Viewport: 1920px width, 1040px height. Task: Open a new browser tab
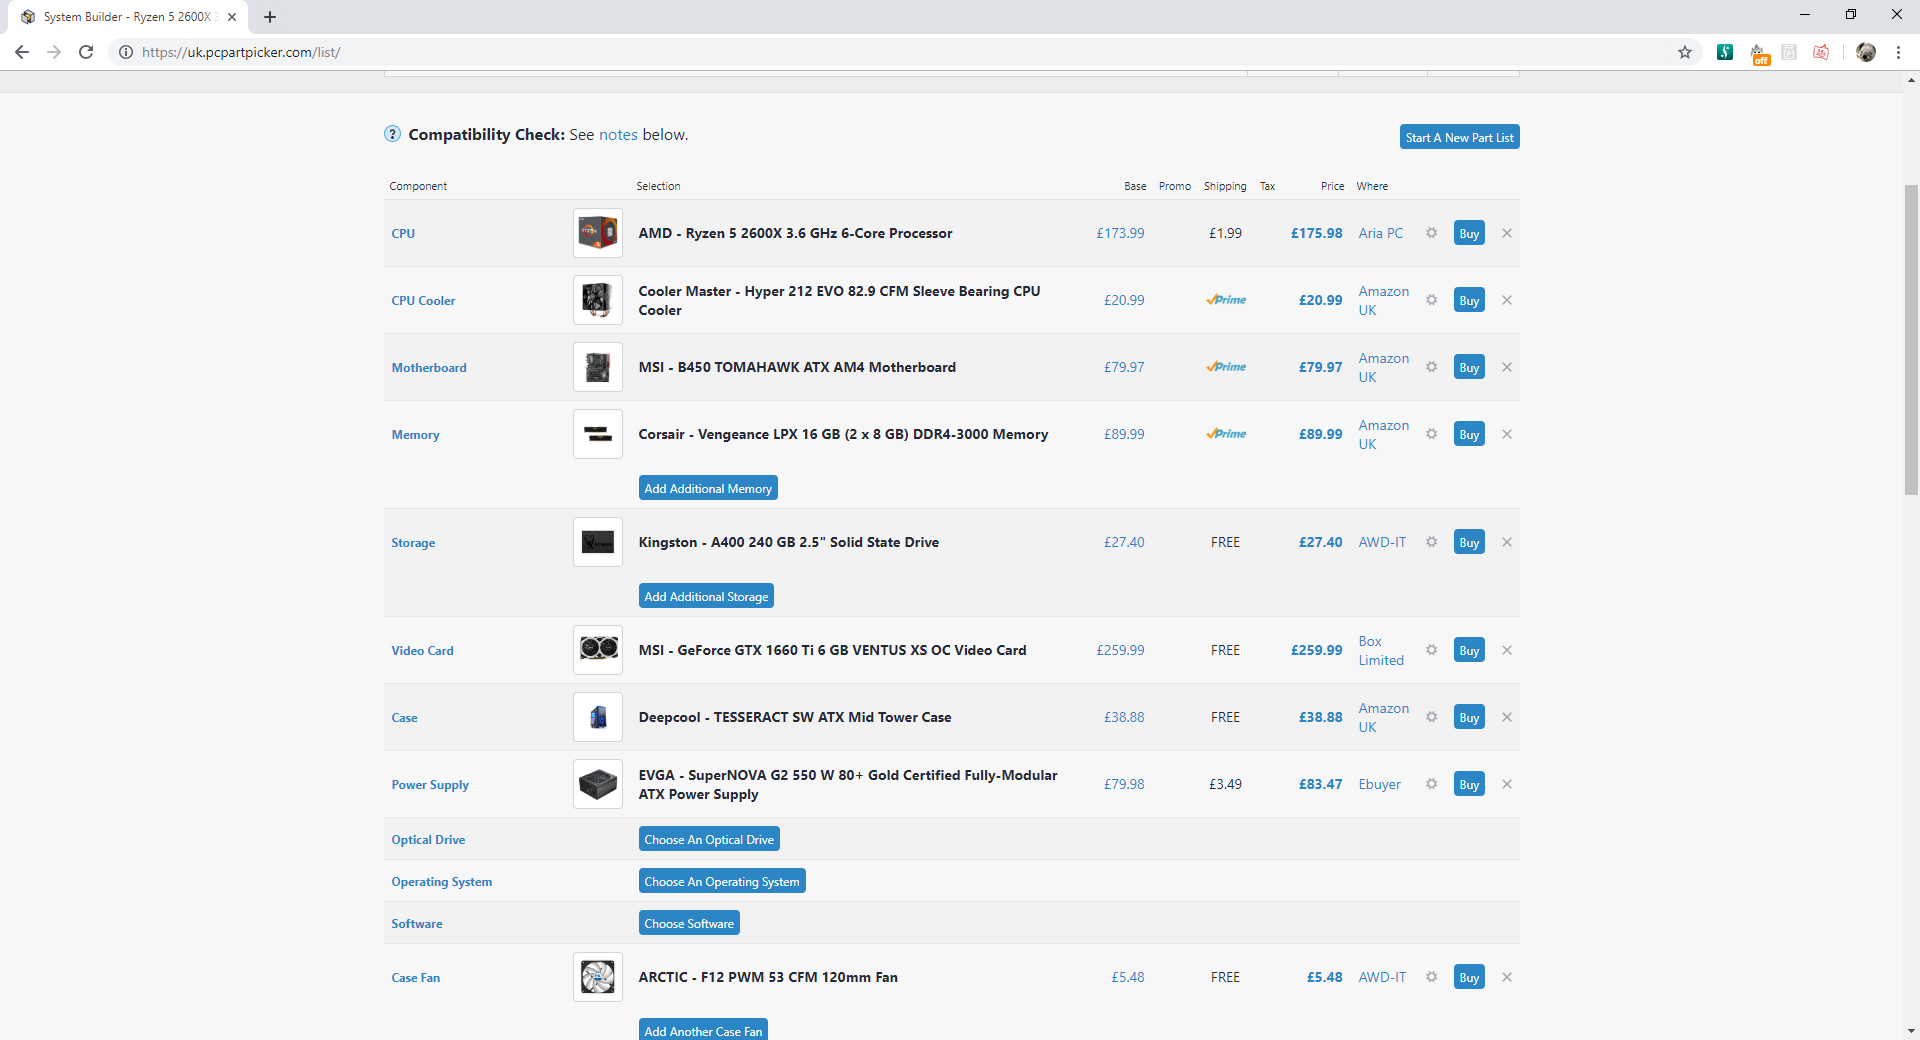click(x=270, y=17)
